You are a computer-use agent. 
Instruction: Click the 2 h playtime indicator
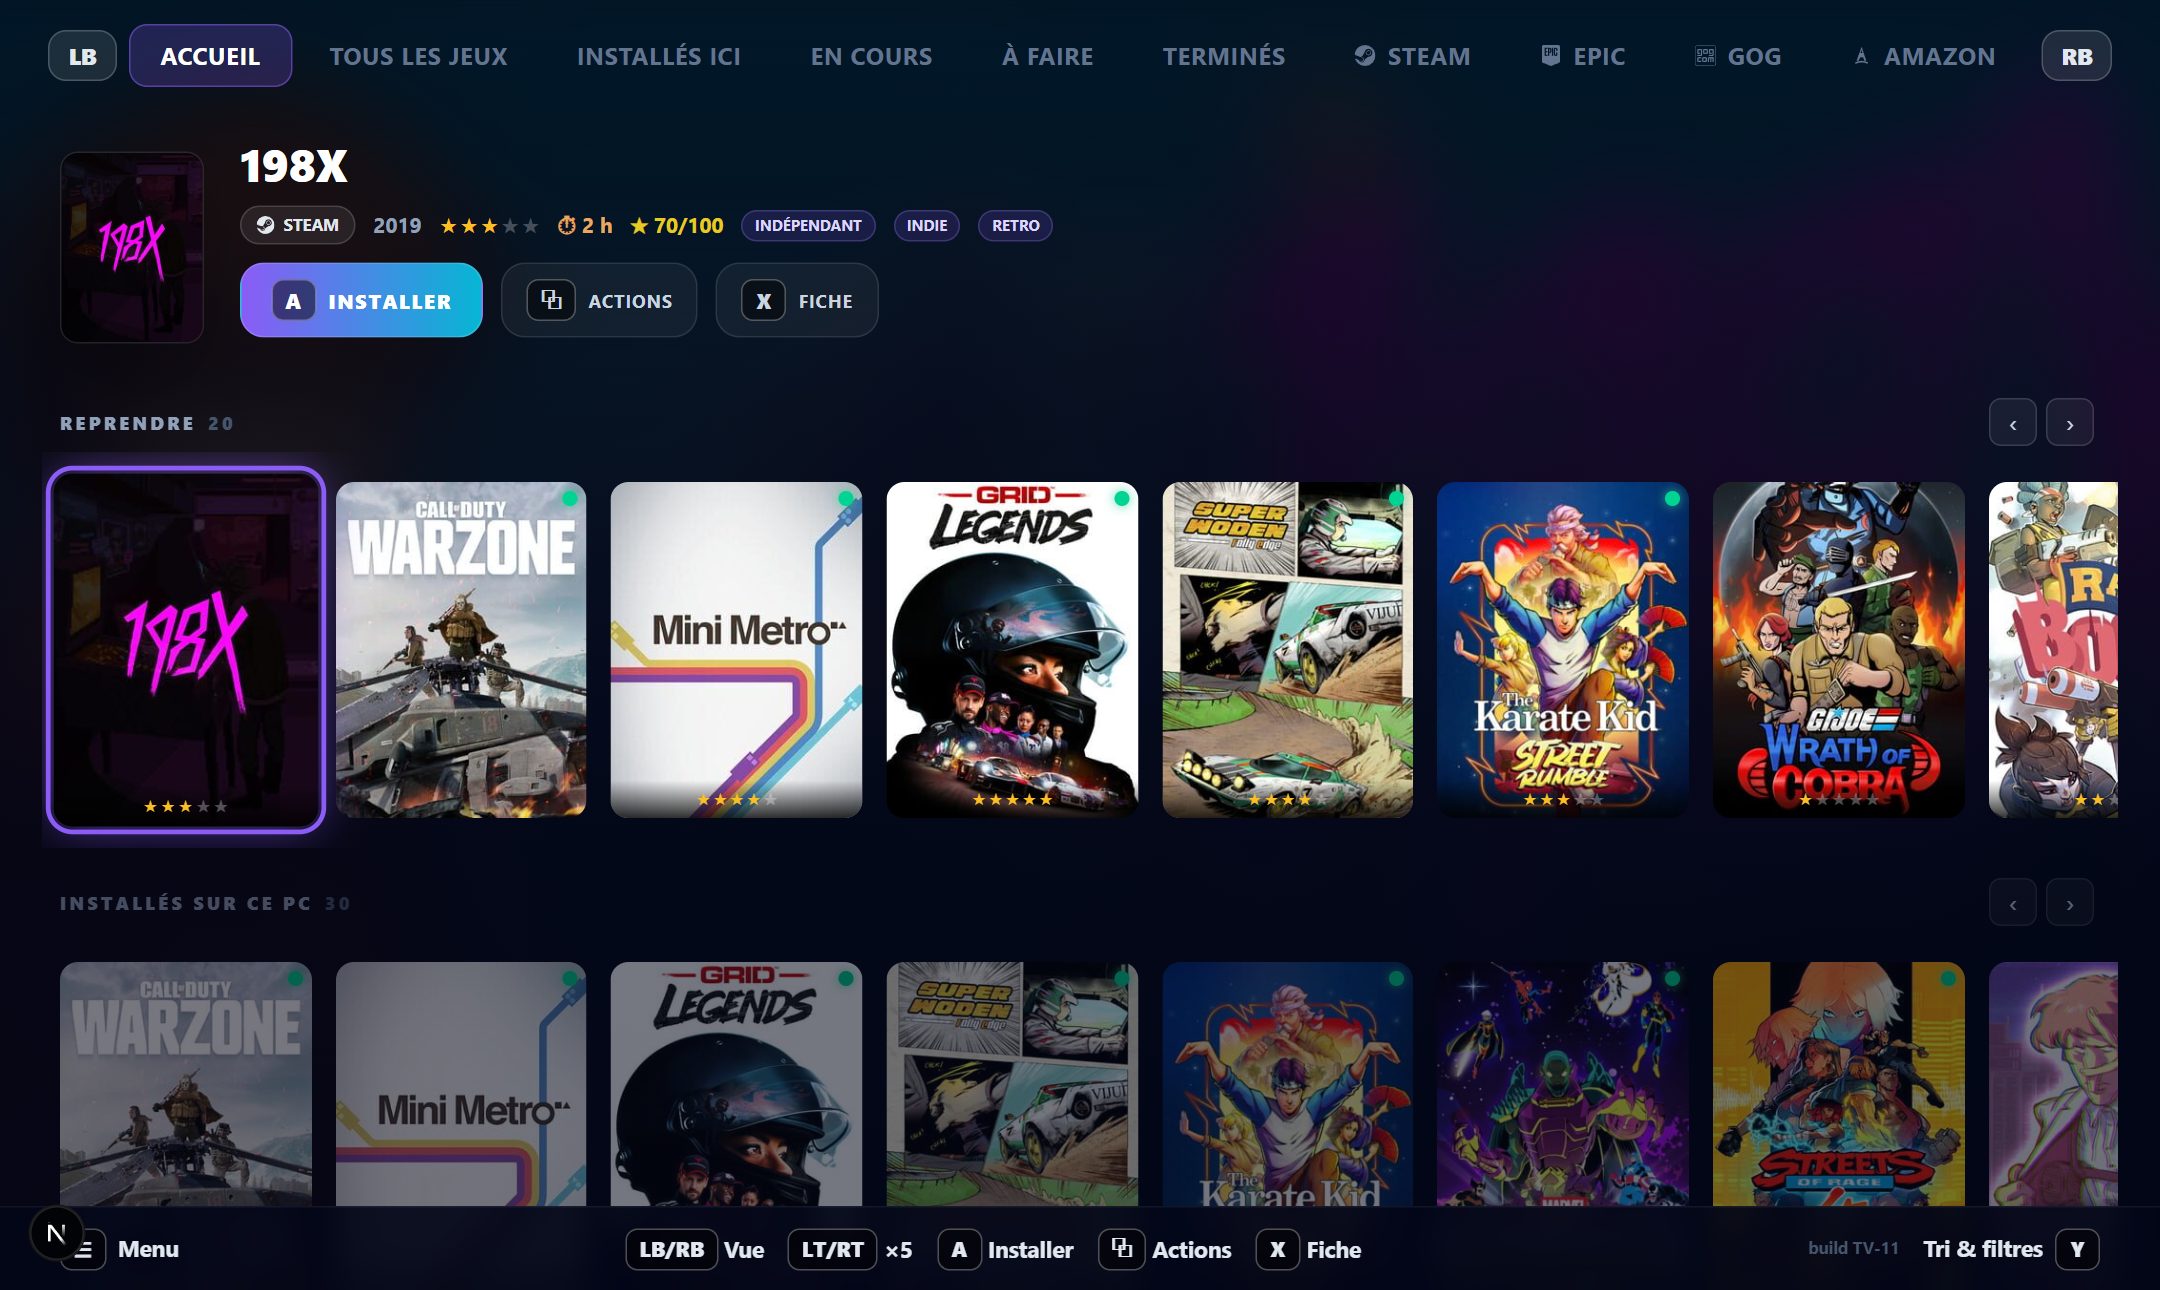click(x=585, y=226)
